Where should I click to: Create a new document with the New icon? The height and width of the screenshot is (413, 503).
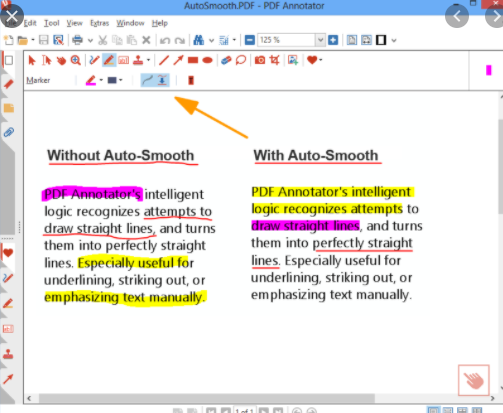coord(8,40)
